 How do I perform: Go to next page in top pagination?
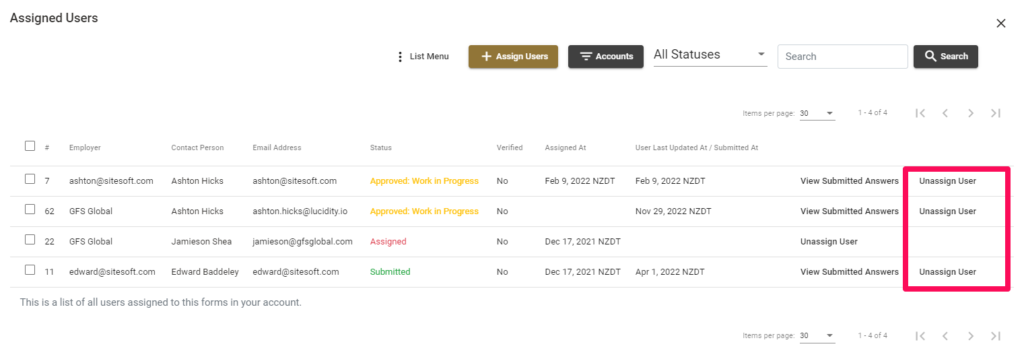pos(970,113)
